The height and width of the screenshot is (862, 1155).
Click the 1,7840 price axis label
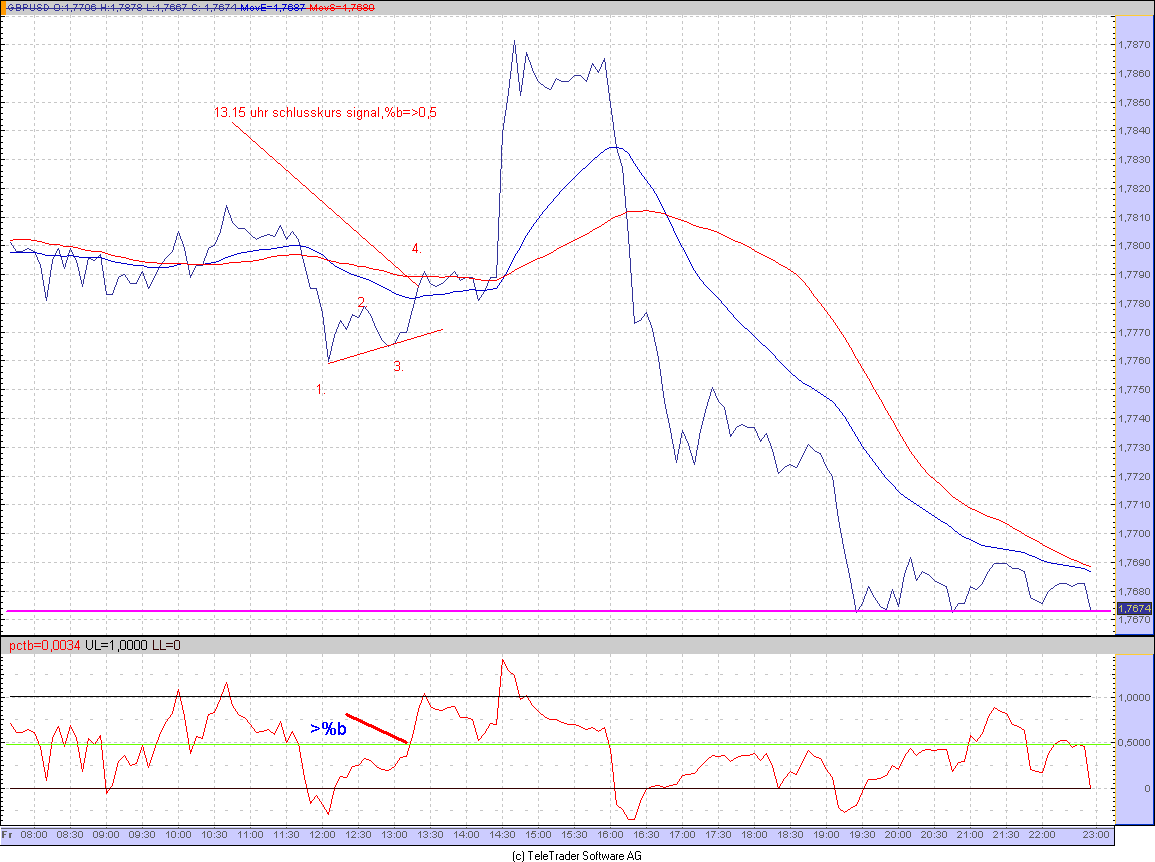pos(1134,131)
